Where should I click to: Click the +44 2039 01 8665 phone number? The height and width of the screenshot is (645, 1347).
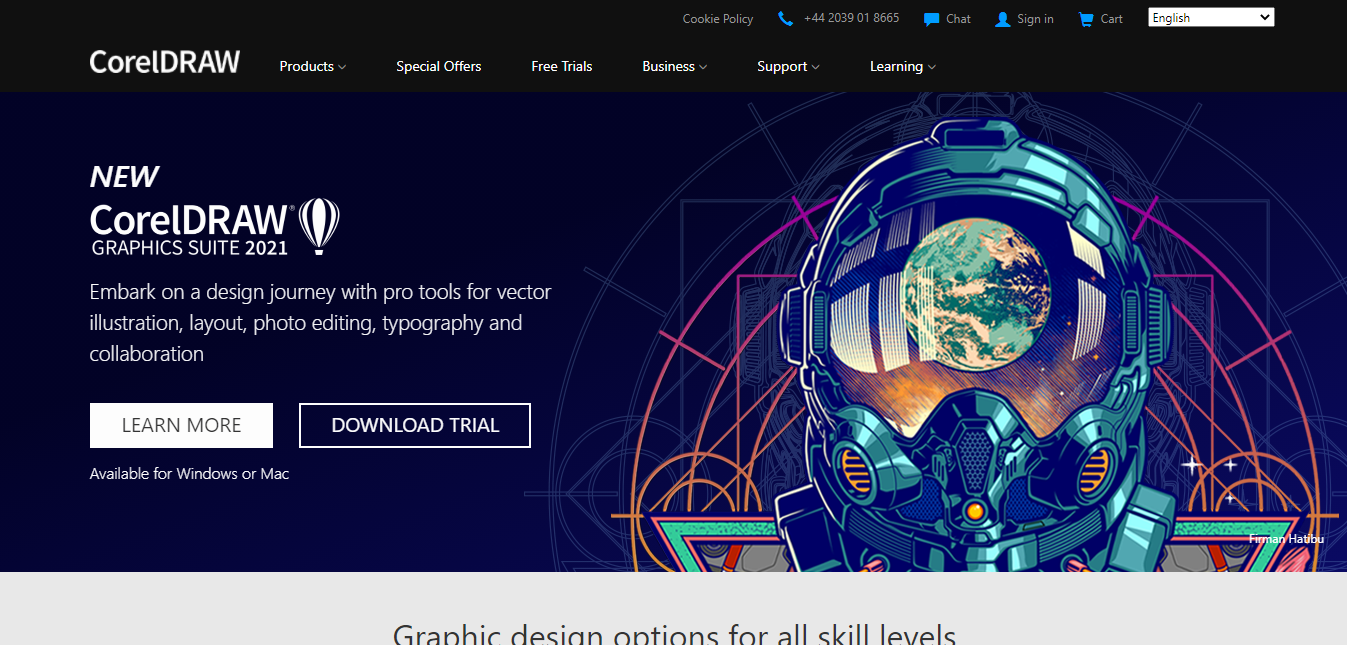click(851, 18)
